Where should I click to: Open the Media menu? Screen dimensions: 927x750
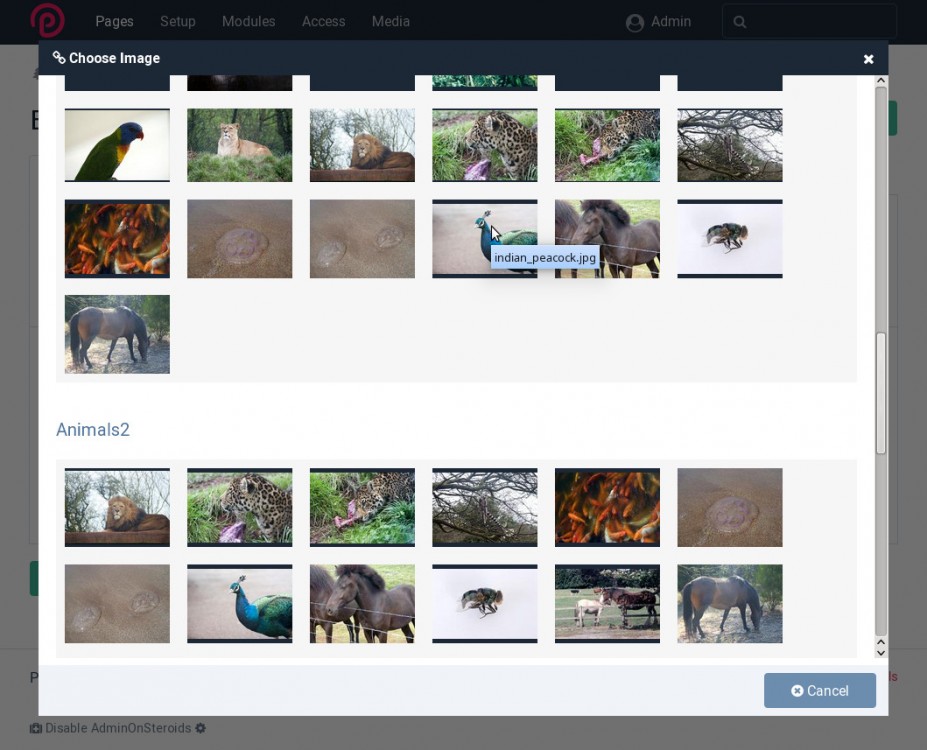point(390,21)
